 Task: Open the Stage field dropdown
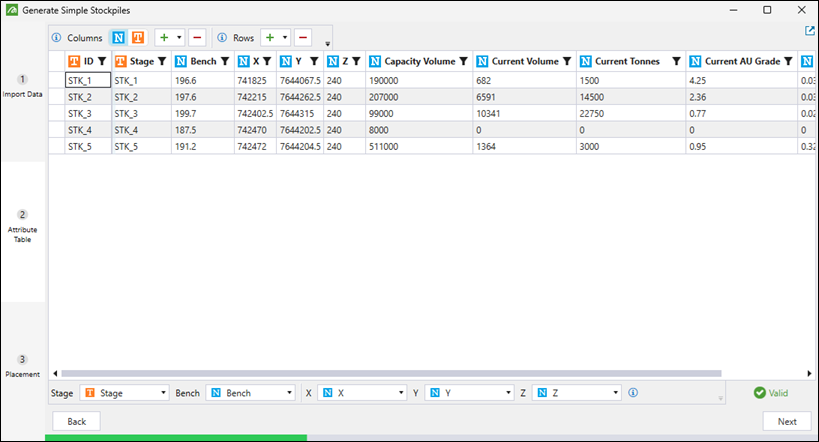[x=124, y=393]
